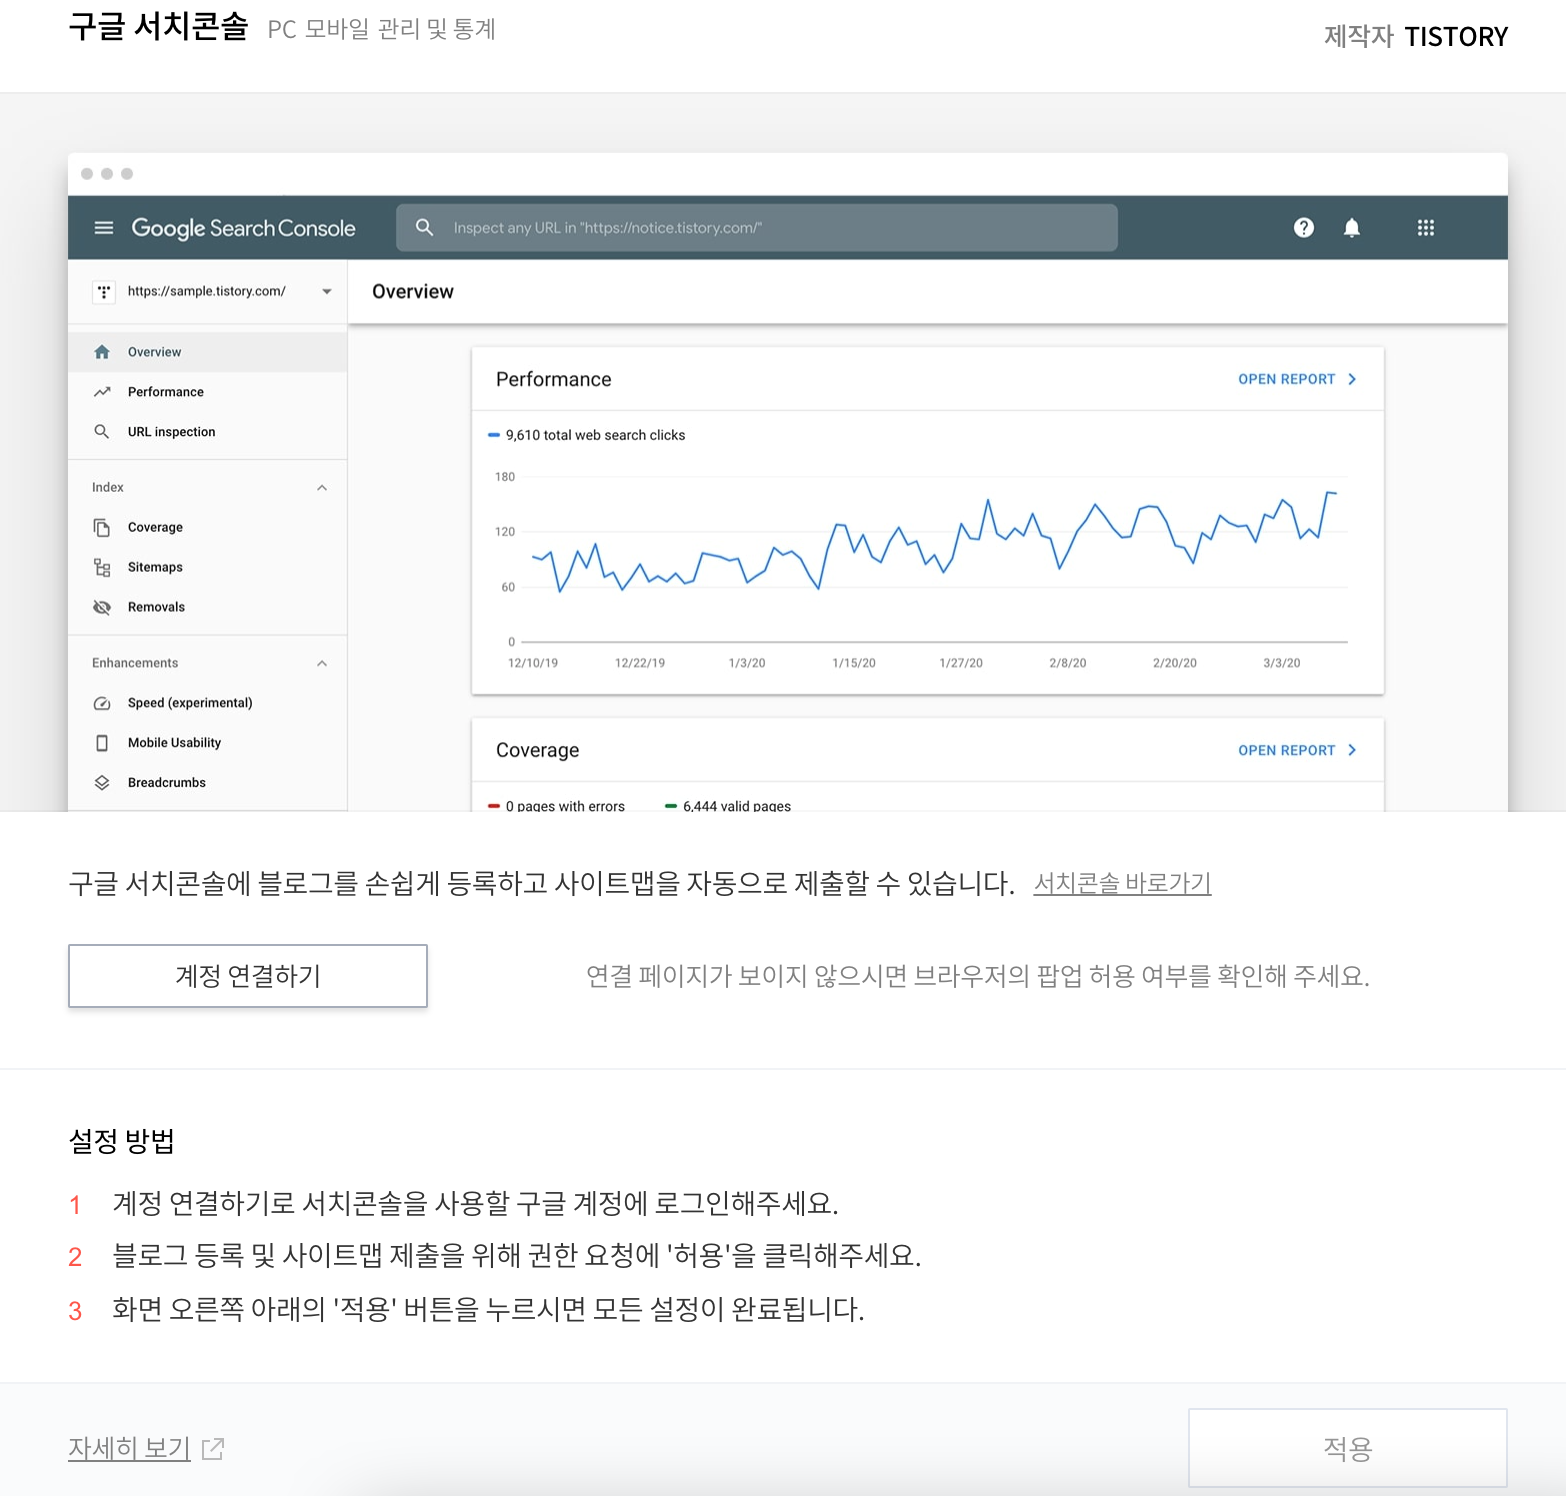
Task: Click the Speed gauge icon in sidebar
Action: point(102,703)
